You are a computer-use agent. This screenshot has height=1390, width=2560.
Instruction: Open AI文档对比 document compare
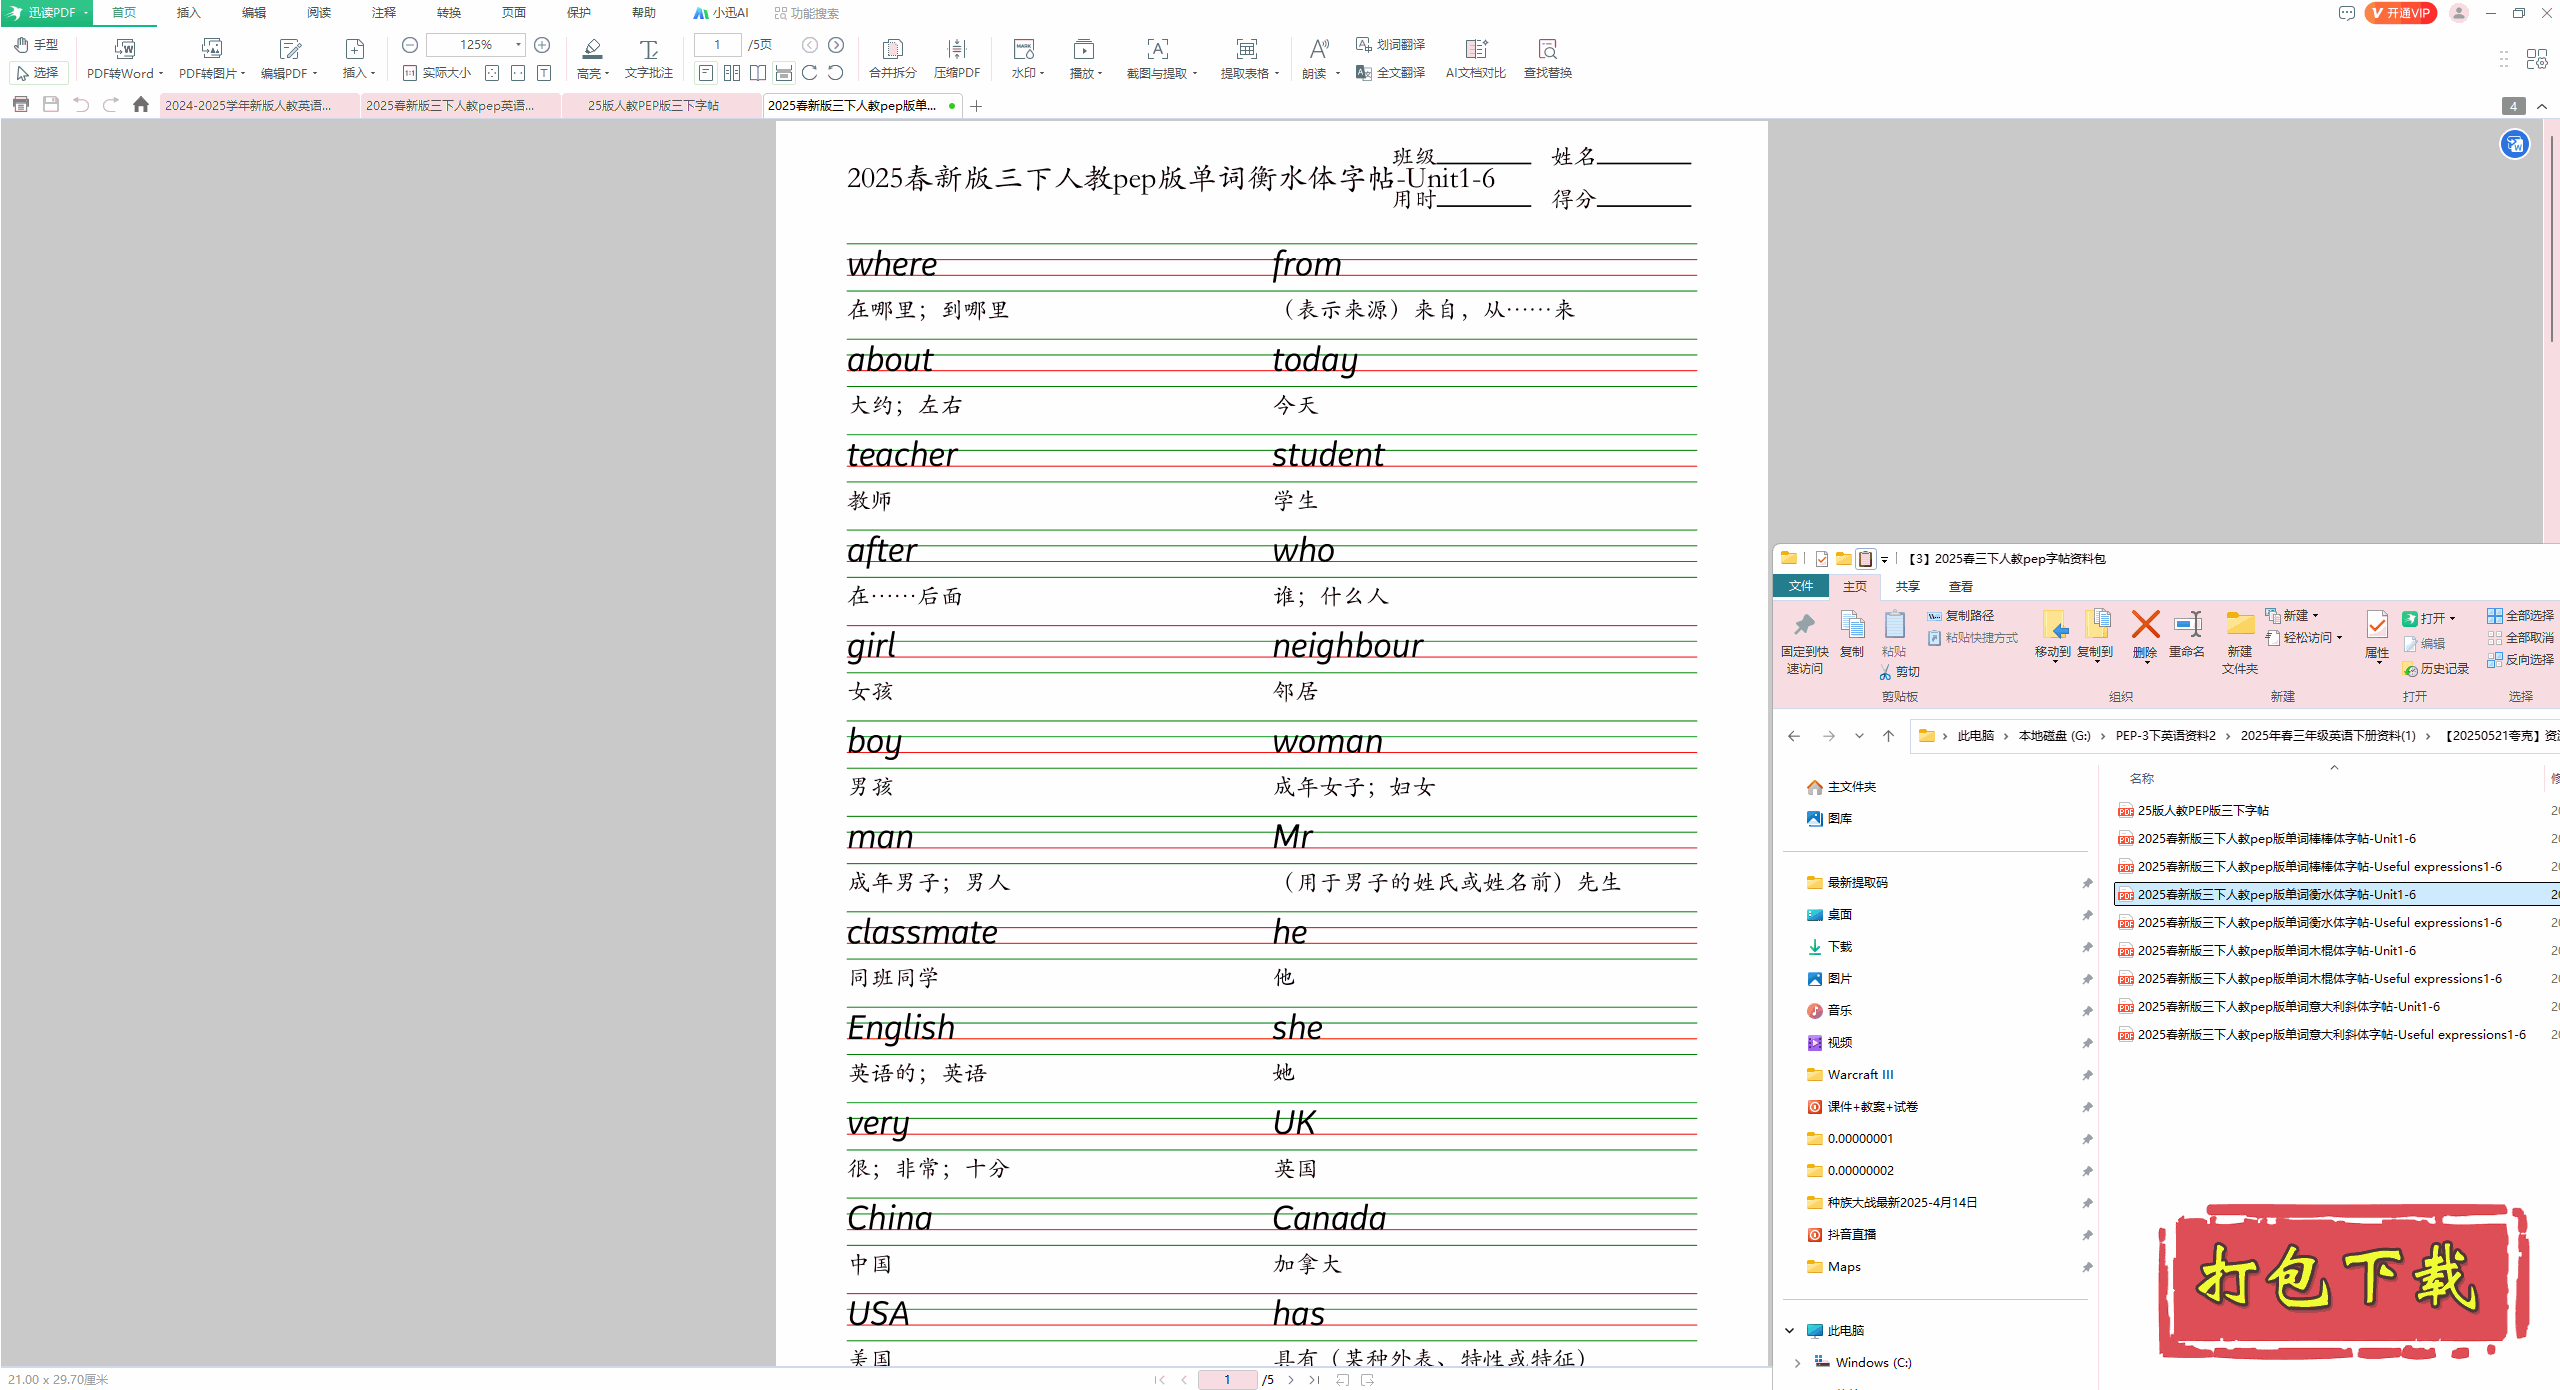click(x=1476, y=60)
